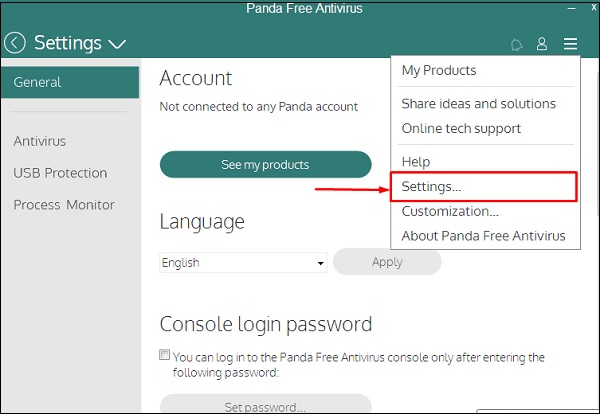Switch to Process Monitor section

64,205
